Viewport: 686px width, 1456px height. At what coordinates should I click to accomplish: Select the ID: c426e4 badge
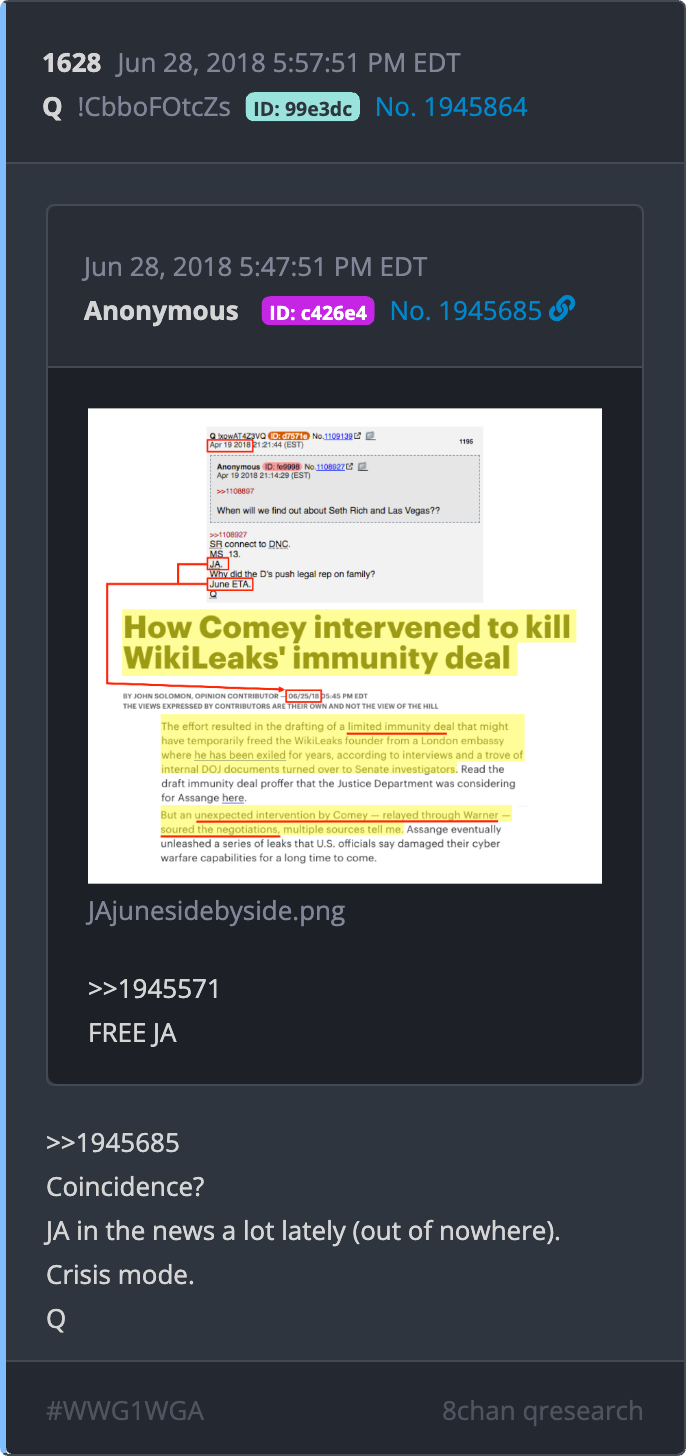[318, 312]
